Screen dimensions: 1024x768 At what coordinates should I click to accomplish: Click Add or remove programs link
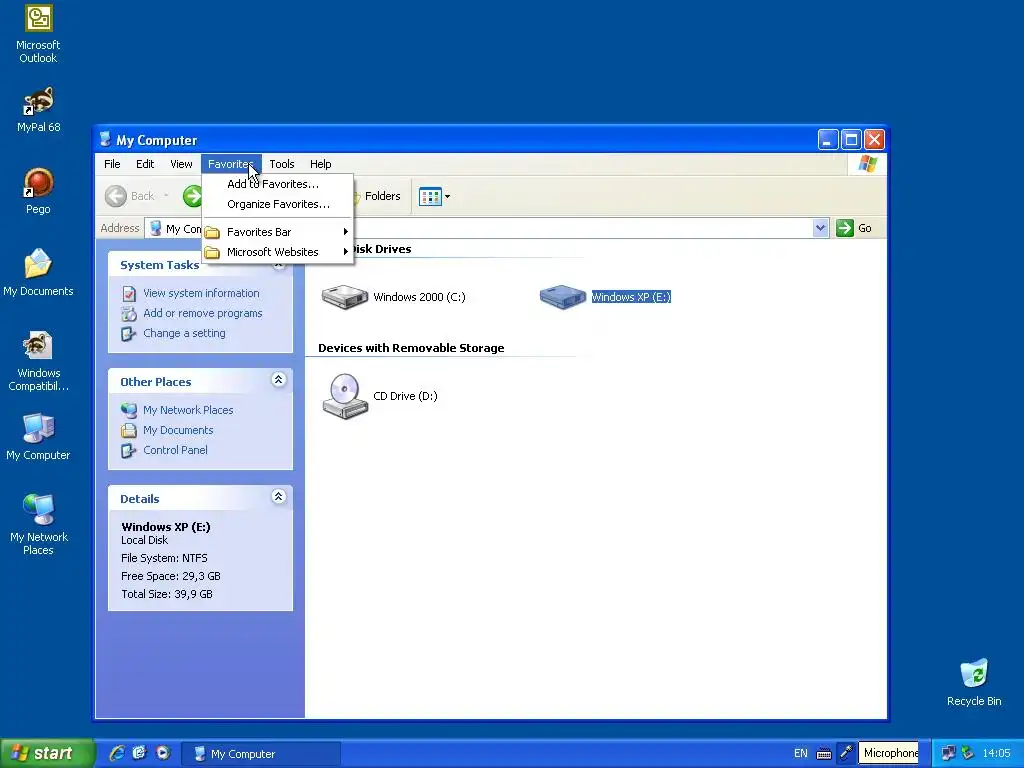coord(202,313)
